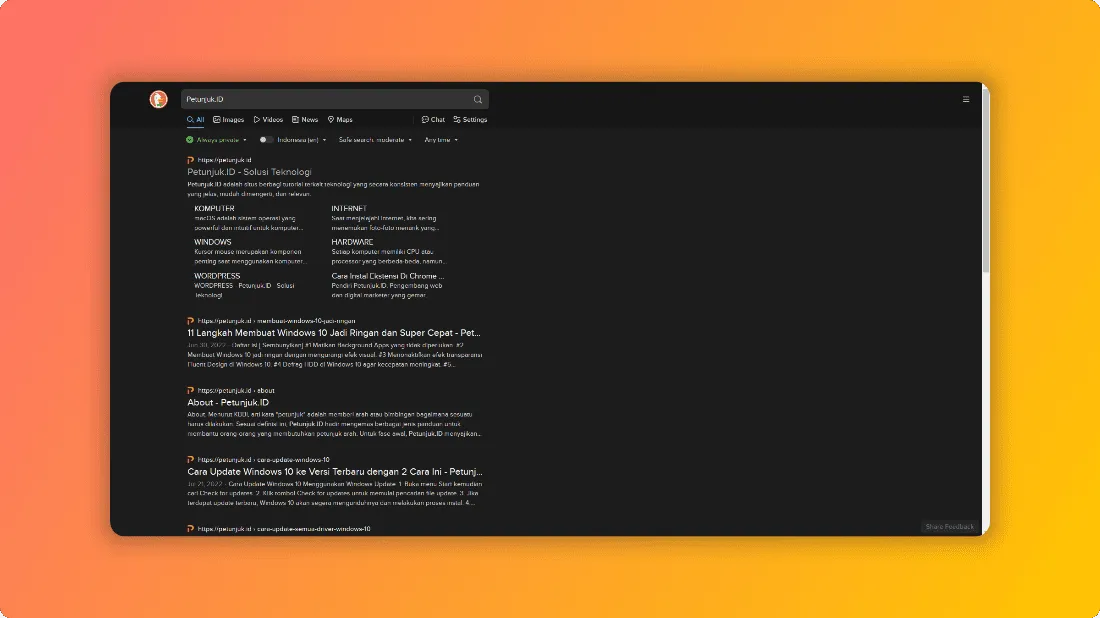
Task: Open the Indonesia (en) region dropdown
Action: point(302,140)
